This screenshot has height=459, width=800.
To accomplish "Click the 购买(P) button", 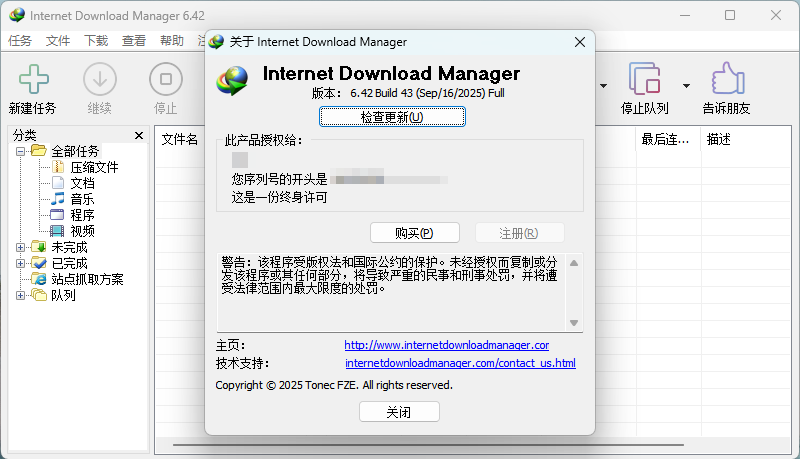I will [414, 233].
